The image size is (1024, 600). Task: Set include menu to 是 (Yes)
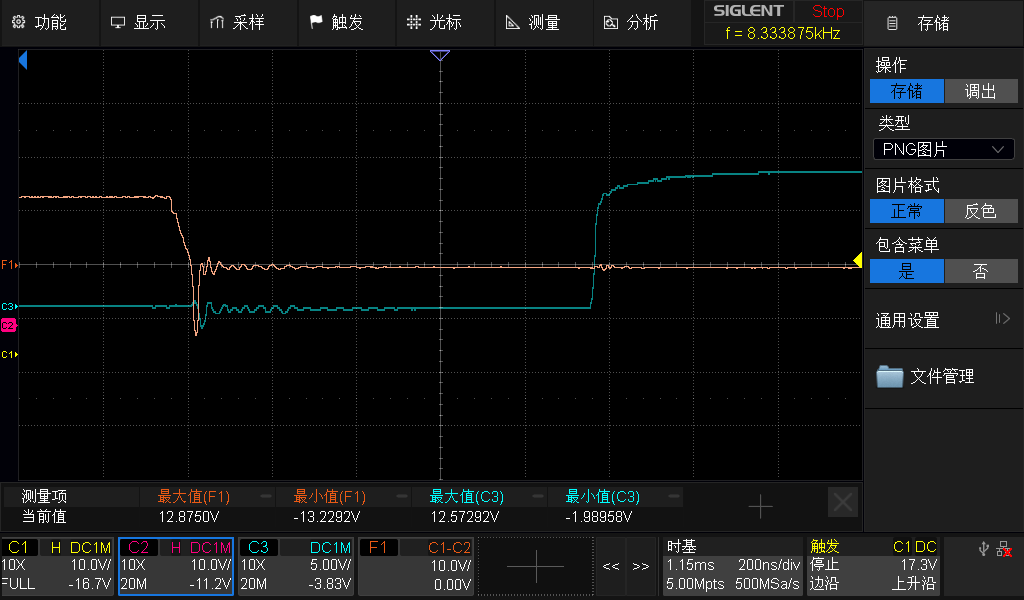click(x=906, y=271)
